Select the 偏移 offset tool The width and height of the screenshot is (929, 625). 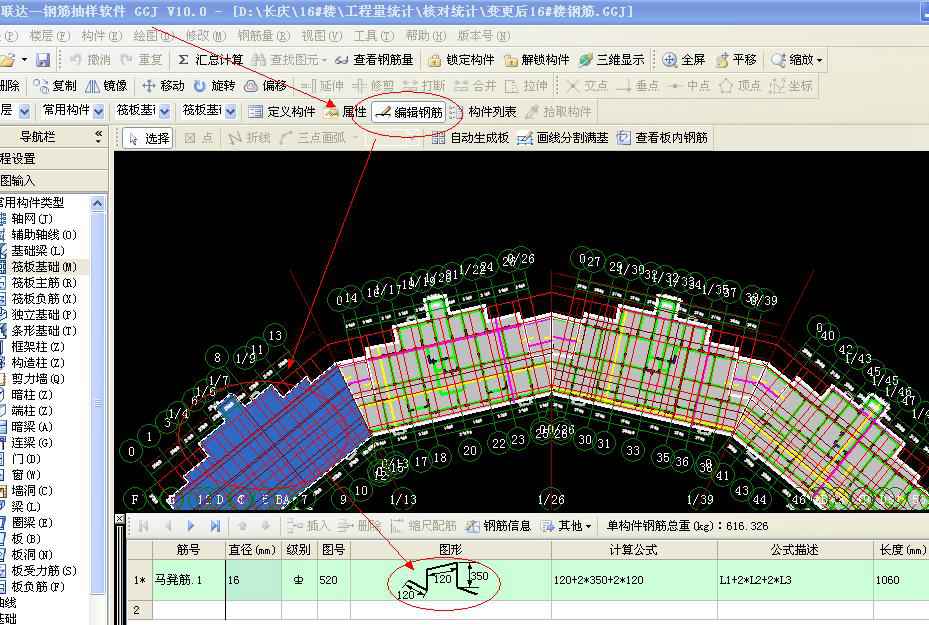click(x=266, y=86)
